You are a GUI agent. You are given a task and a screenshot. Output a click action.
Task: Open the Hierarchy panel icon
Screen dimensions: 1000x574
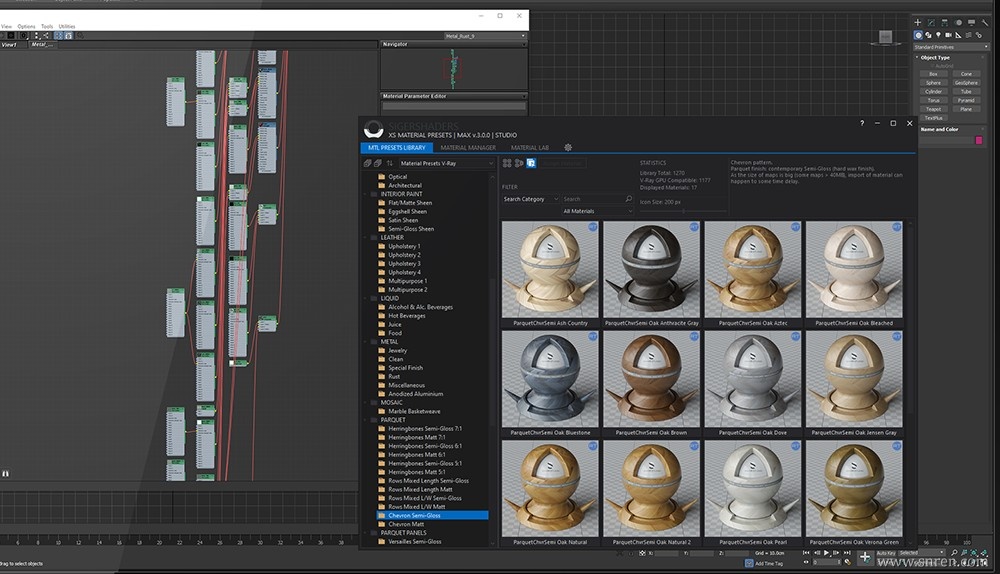tap(944, 22)
